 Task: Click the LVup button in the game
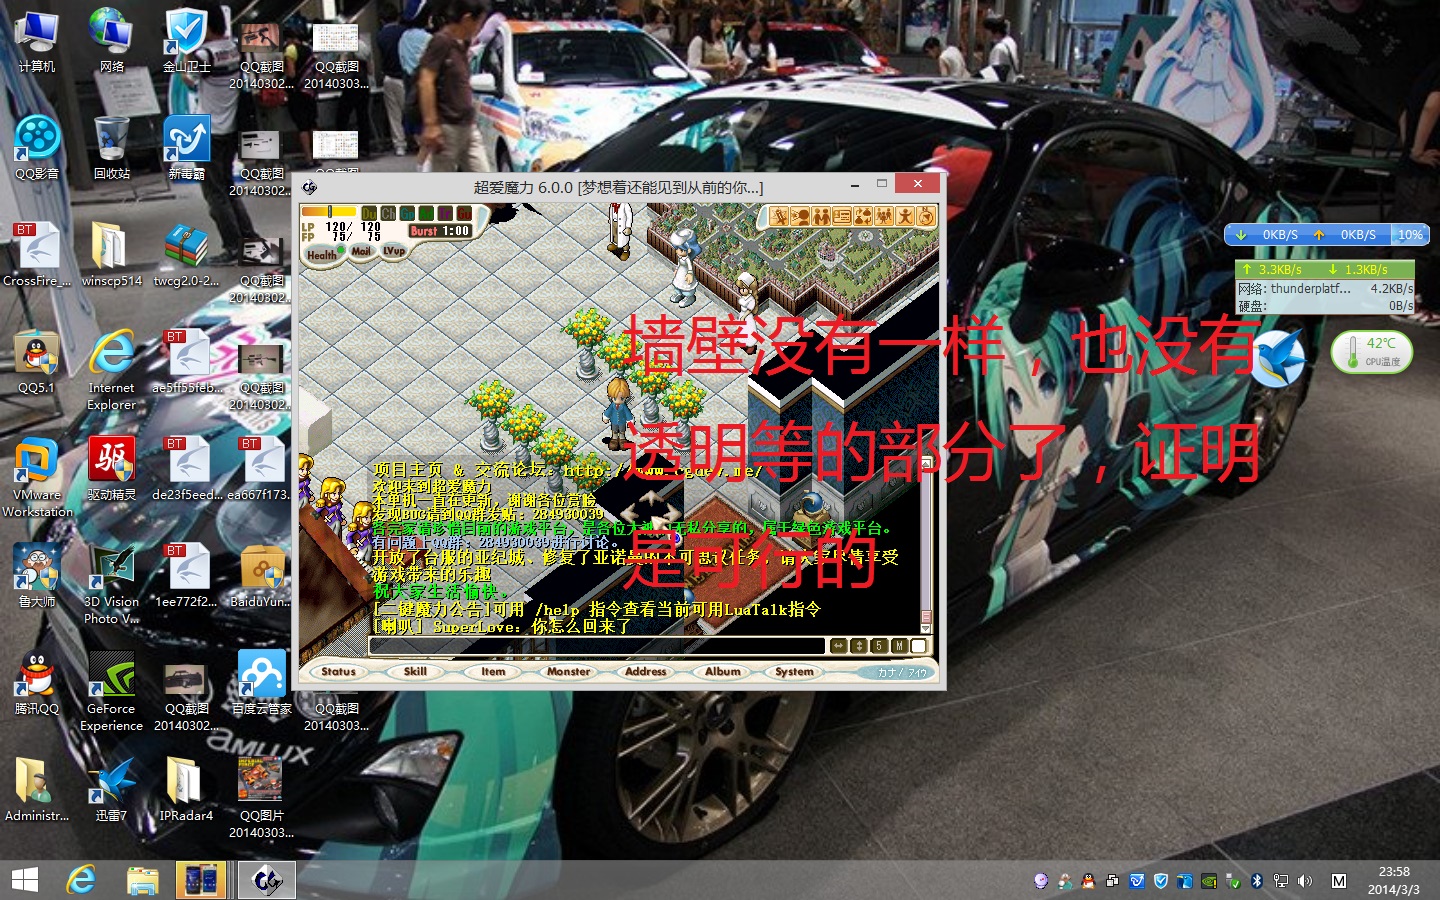coord(394,250)
